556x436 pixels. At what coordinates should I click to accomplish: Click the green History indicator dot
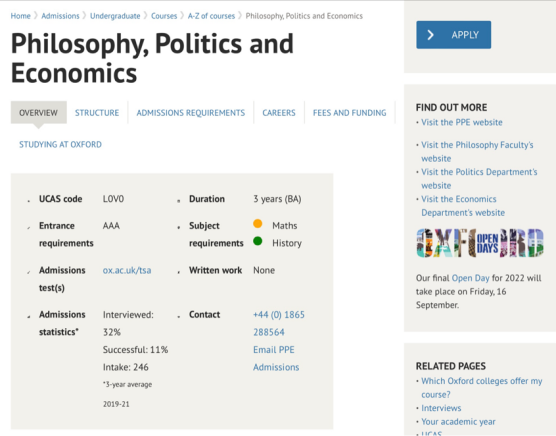(x=258, y=241)
